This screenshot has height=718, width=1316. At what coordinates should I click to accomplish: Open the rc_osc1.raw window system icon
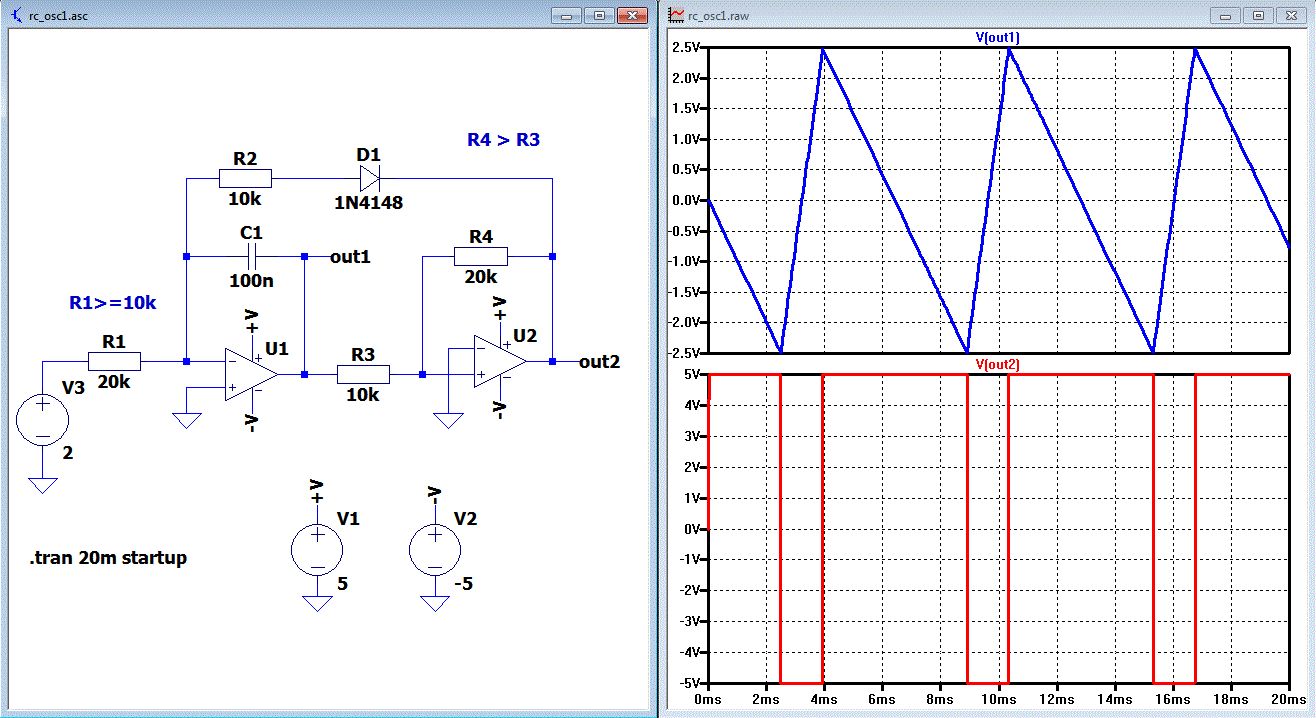coord(677,15)
